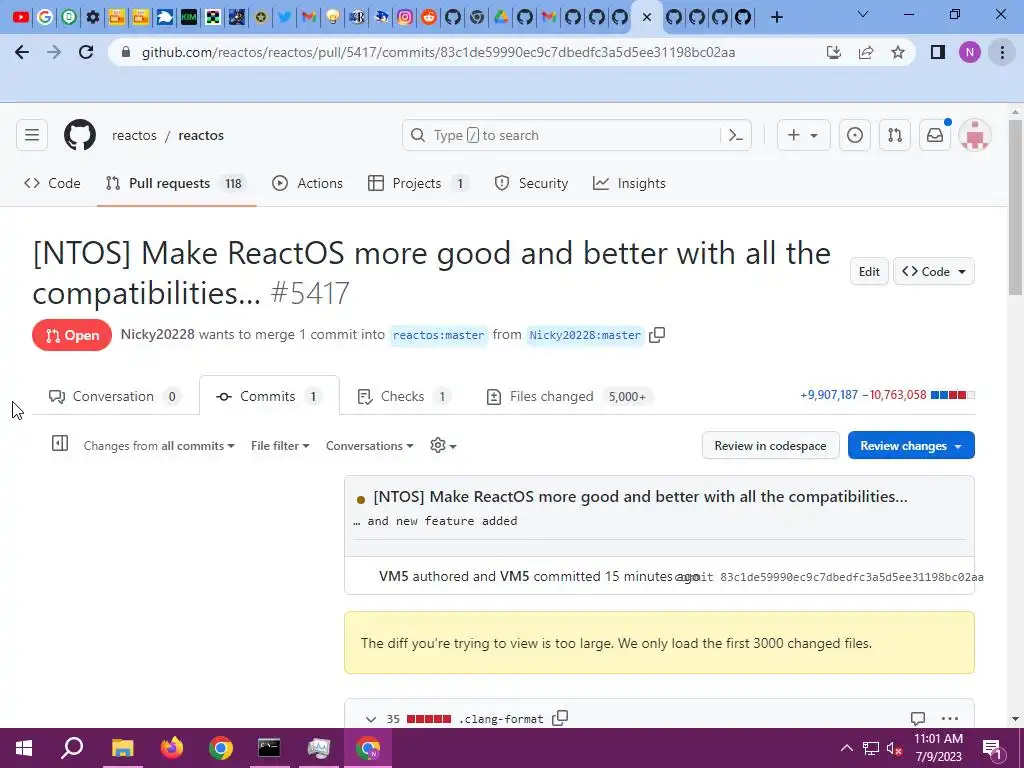Open the hamburger navigation menu
Image resolution: width=1024 pixels, height=768 pixels.
point(32,135)
